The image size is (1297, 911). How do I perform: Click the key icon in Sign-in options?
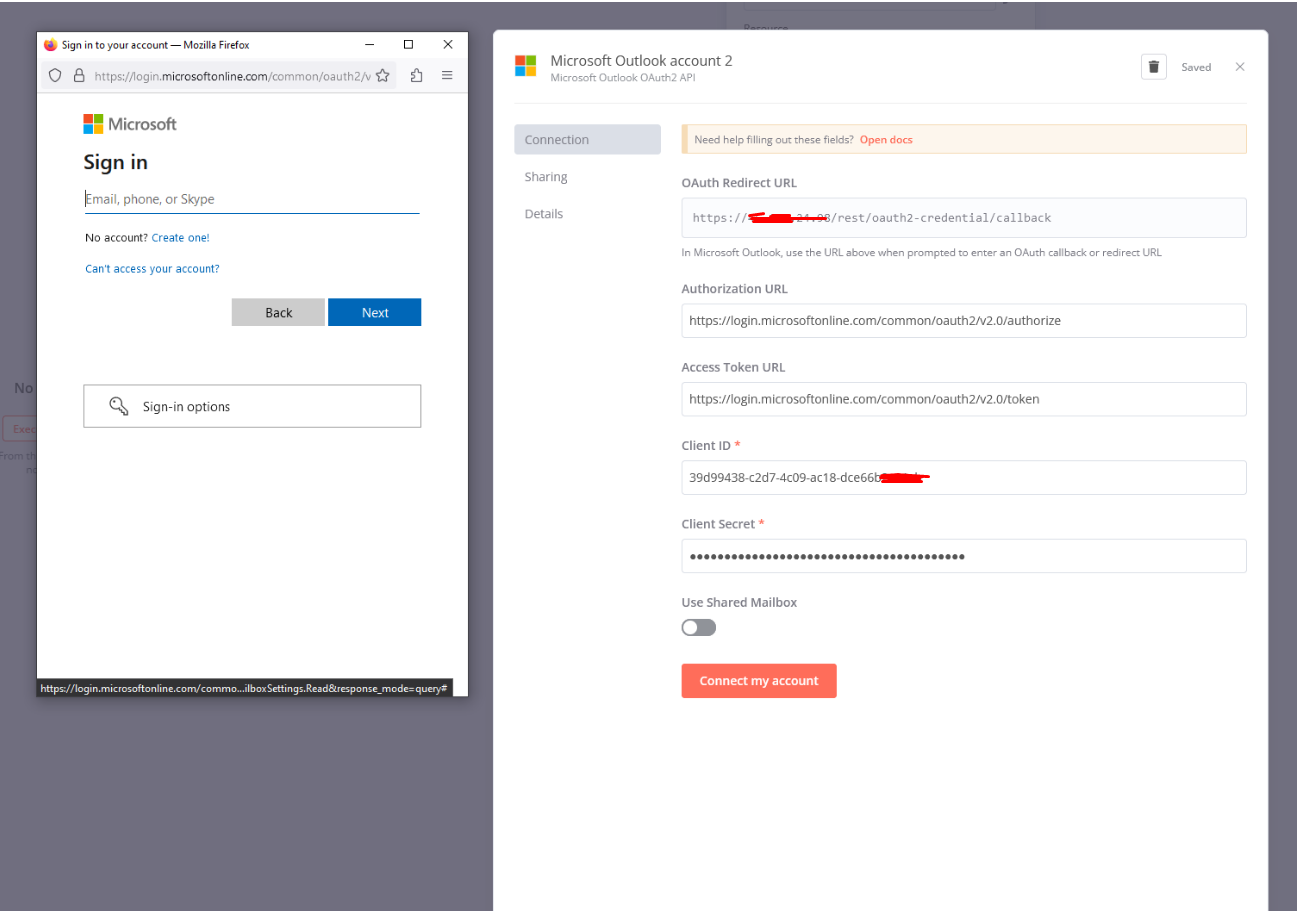[x=119, y=406]
